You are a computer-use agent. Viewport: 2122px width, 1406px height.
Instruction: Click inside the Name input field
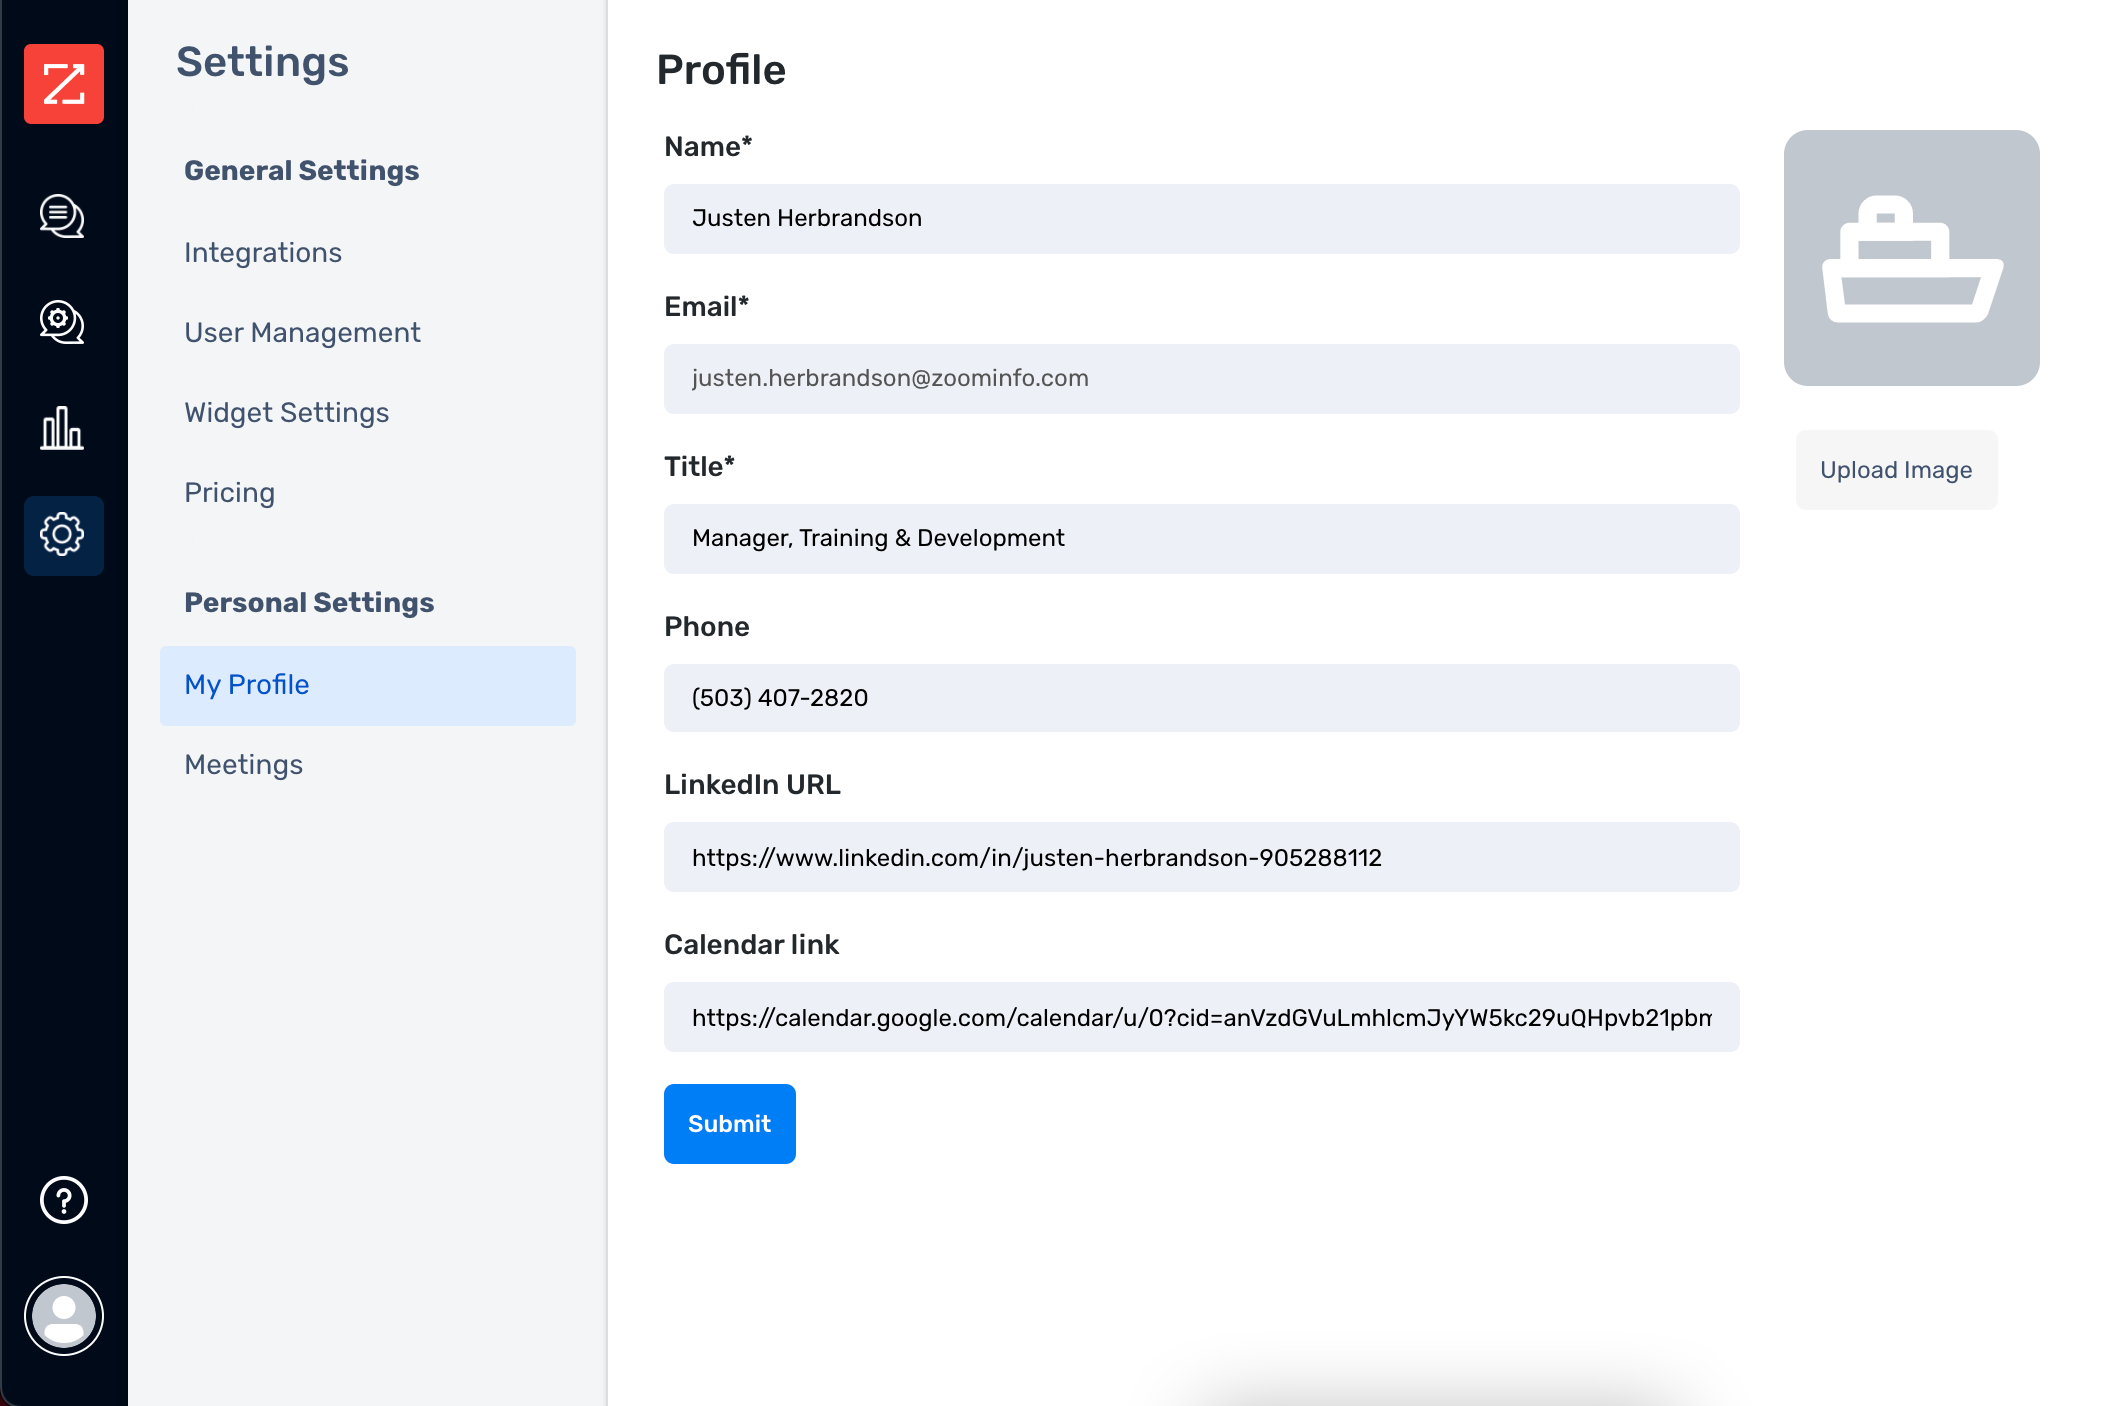point(1200,218)
